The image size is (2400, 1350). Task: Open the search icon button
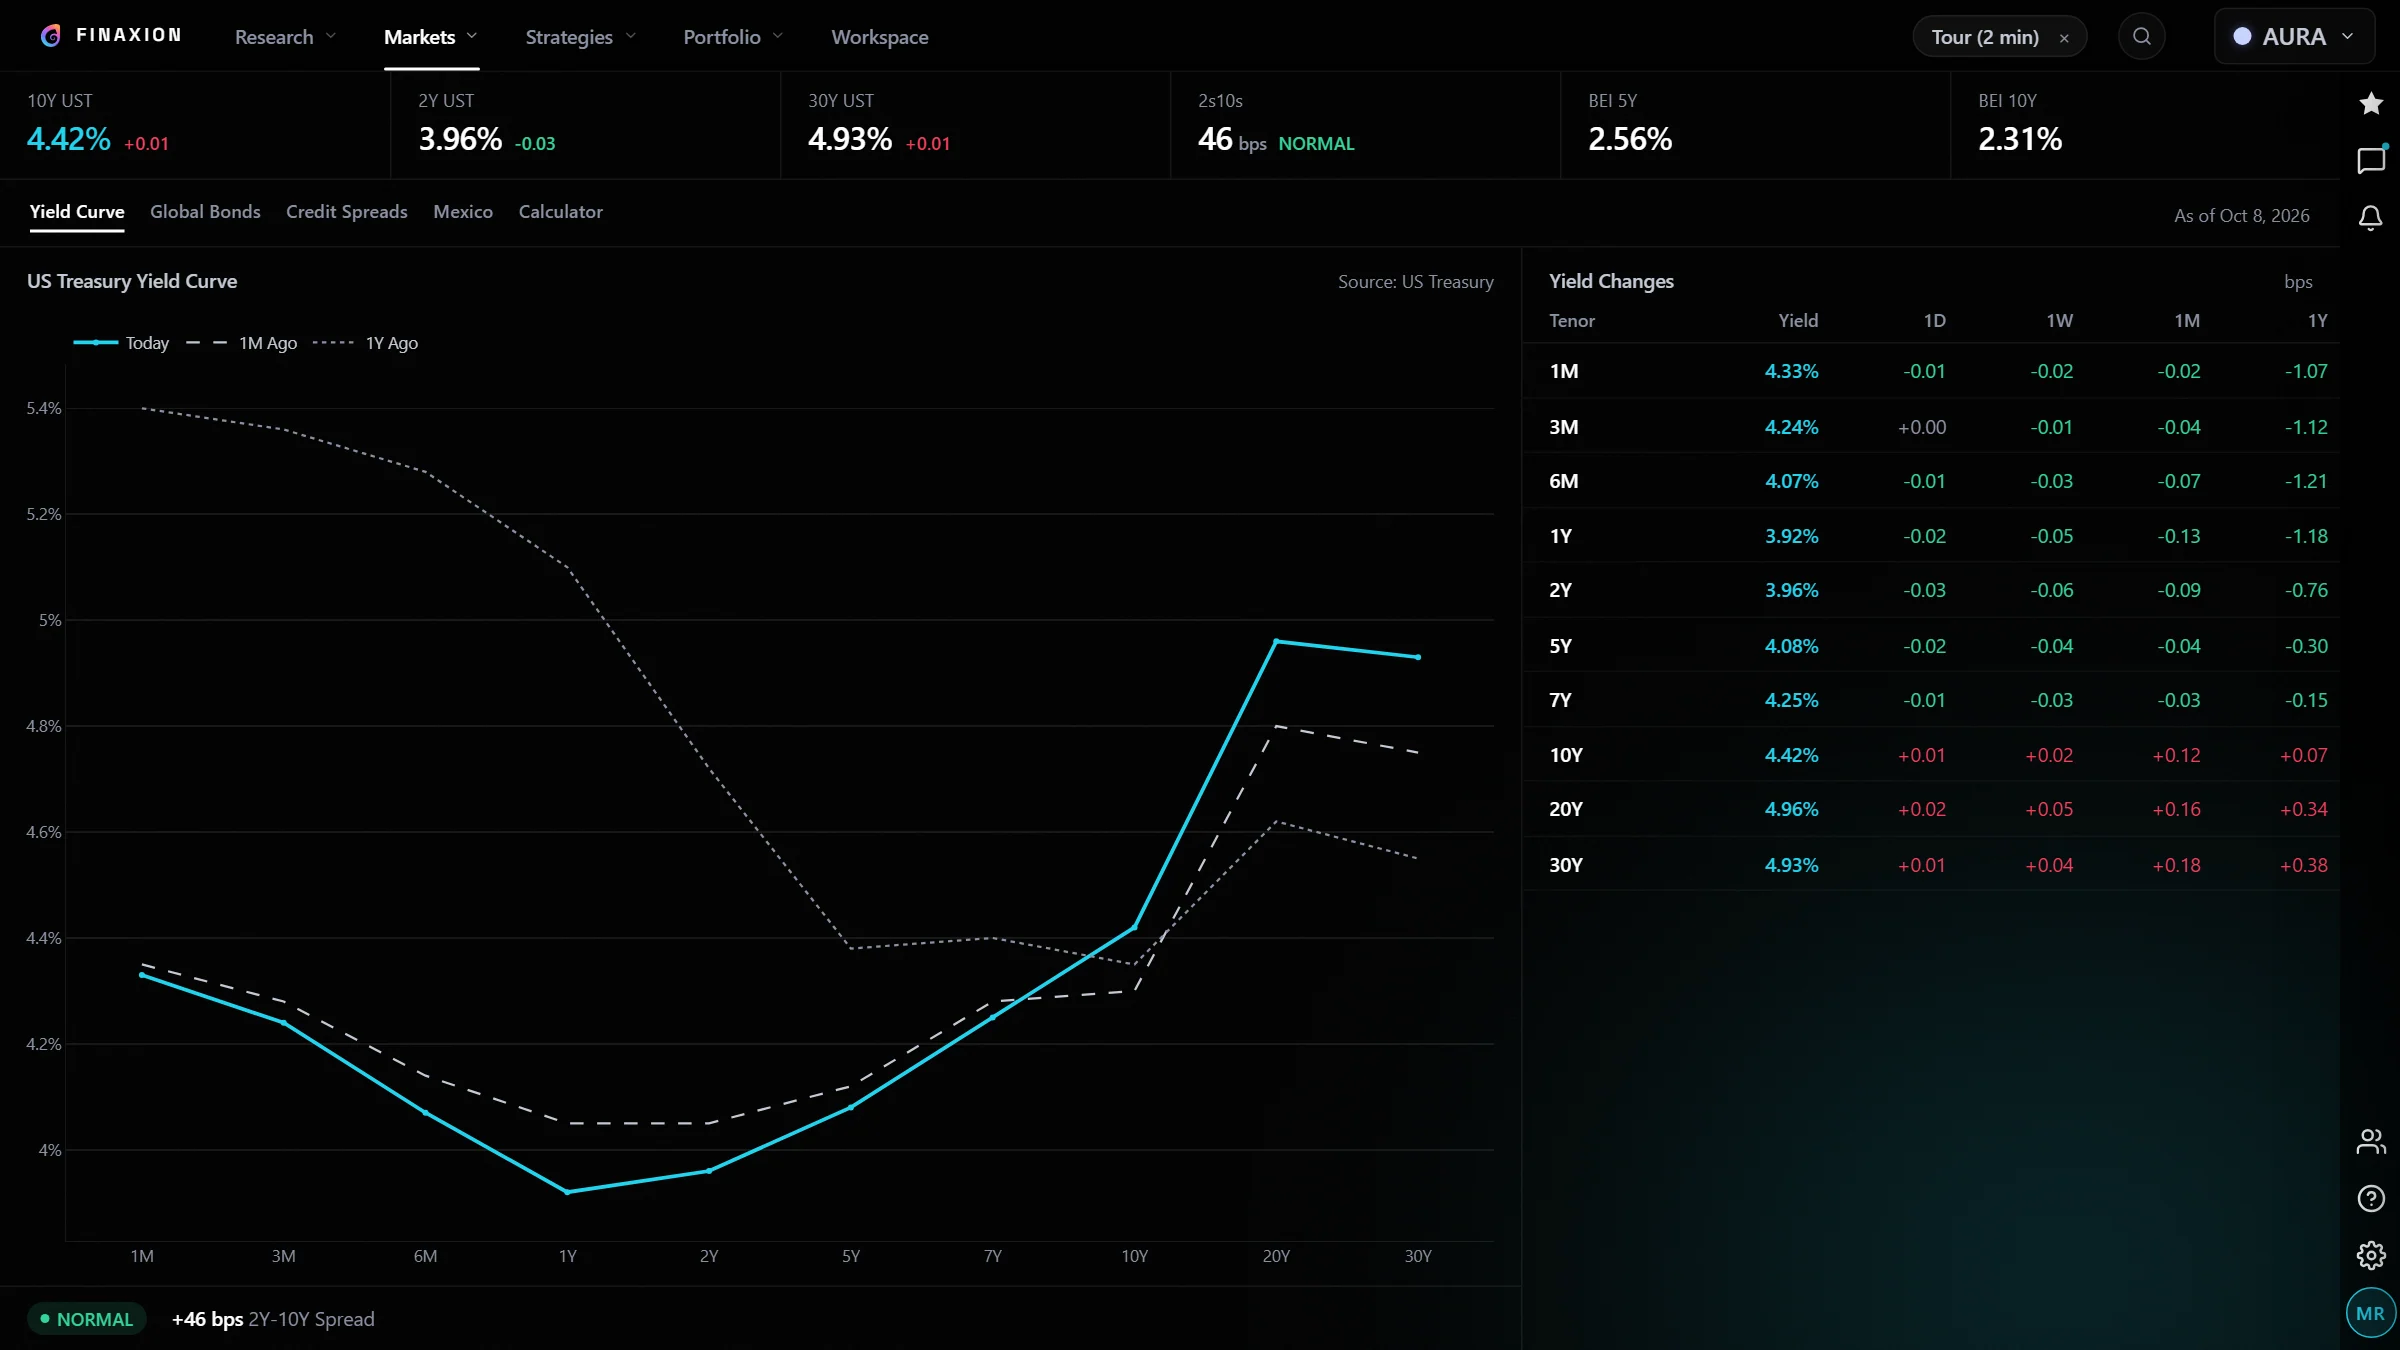point(2141,37)
